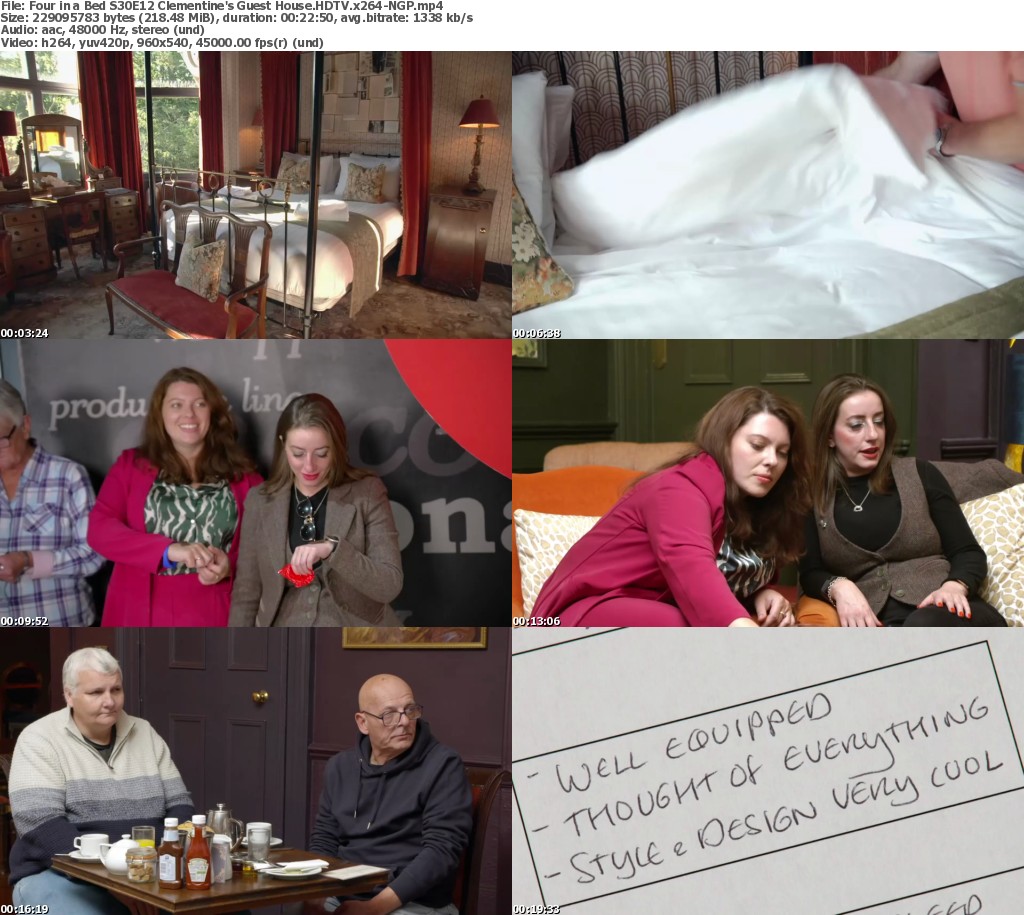Screen dimensions: 1024x915
Task: Select the white duvet thumbnail
Action: [768, 195]
